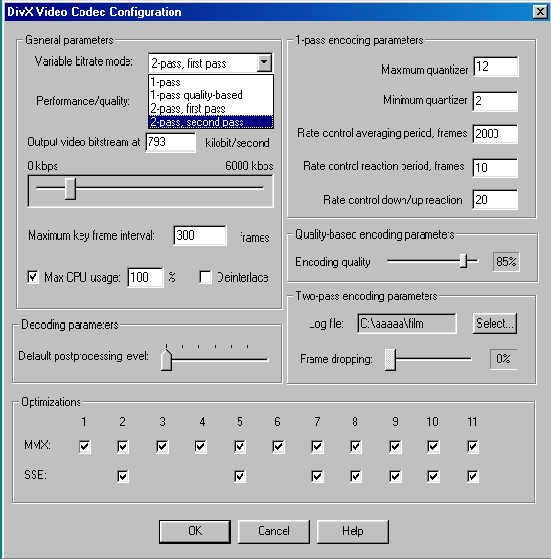This screenshot has width=551, height=560.
Task: Toggle MMX optimization 8 checkbox
Action: pyautogui.click(x=356, y=446)
